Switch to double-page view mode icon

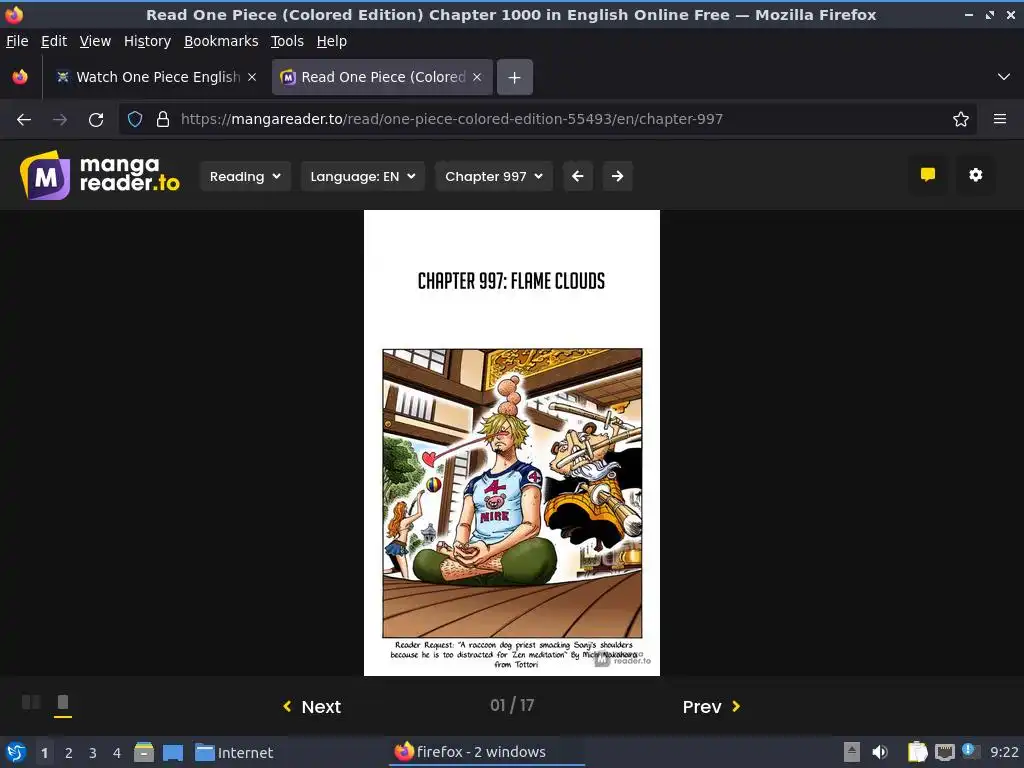coord(31,703)
